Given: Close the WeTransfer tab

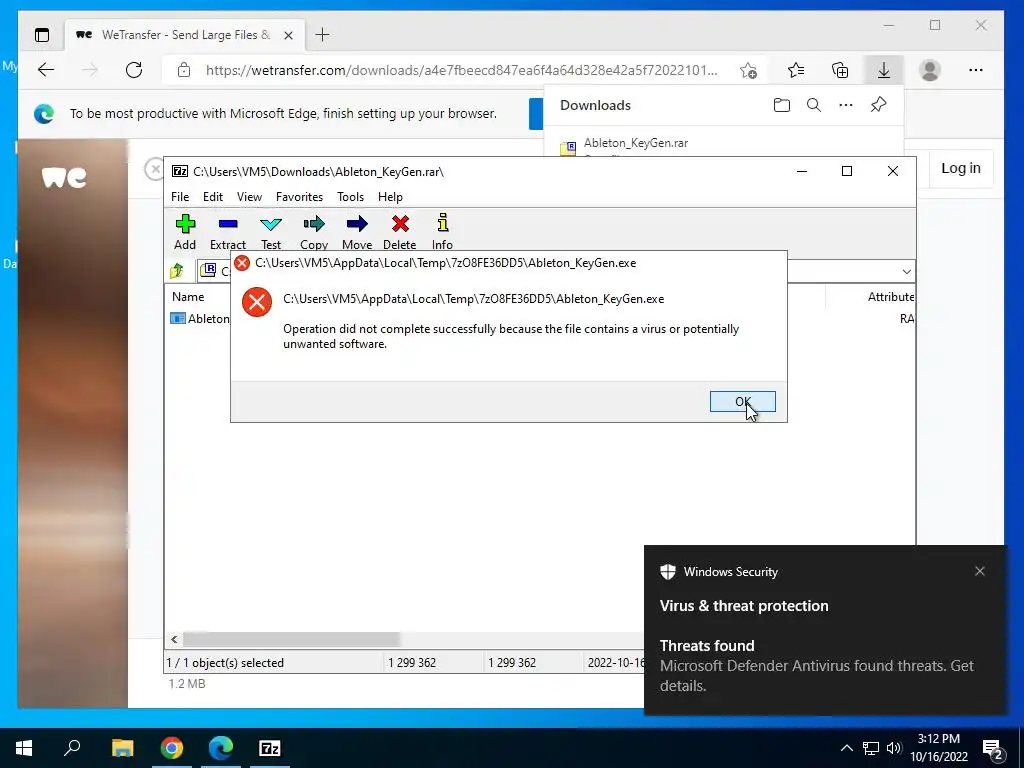Looking at the screenshot, I should (288, 35).
